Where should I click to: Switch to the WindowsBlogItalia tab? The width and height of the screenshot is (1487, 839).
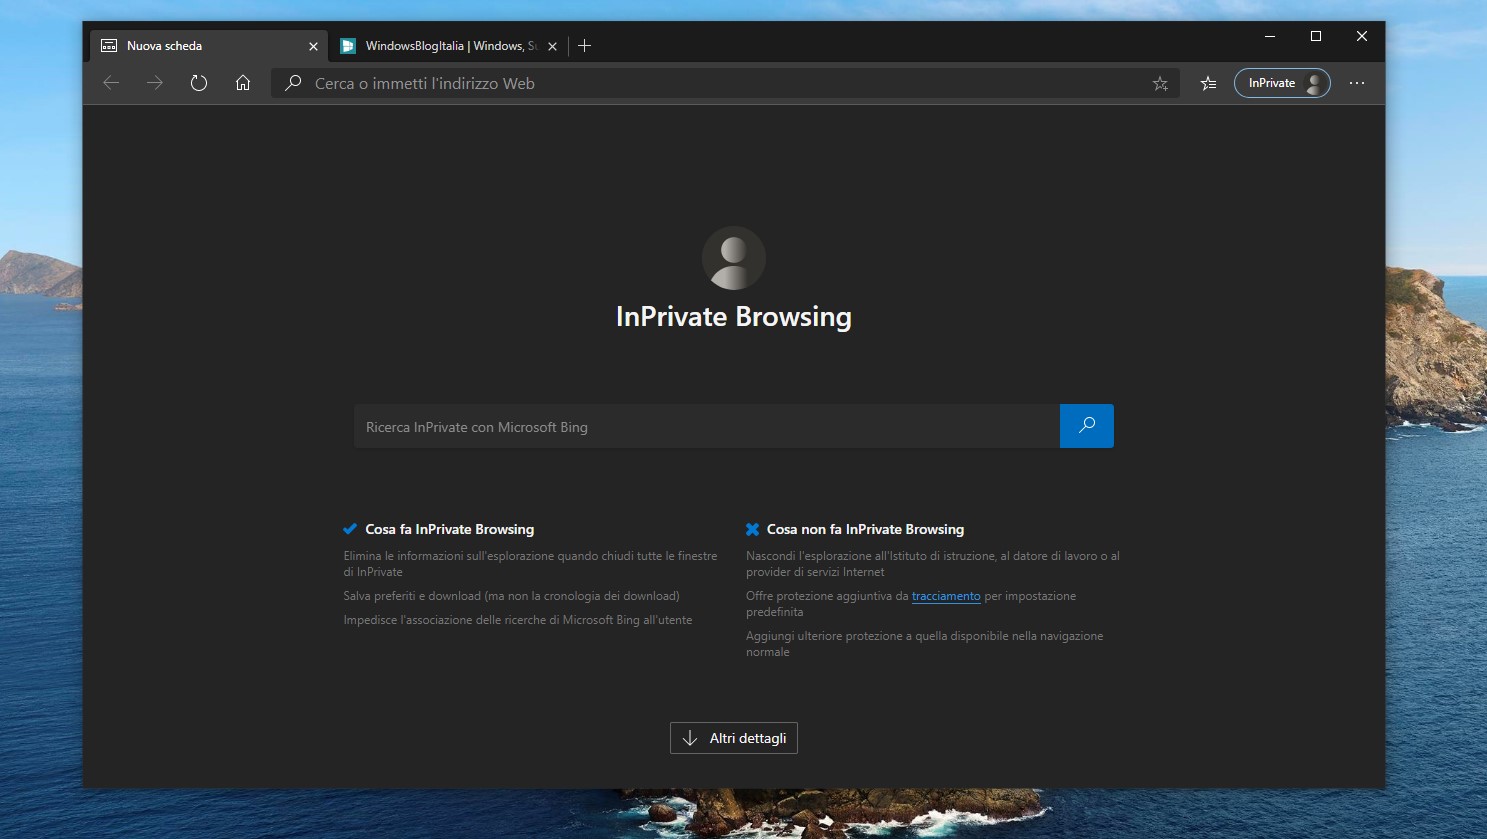coord(448,46)
